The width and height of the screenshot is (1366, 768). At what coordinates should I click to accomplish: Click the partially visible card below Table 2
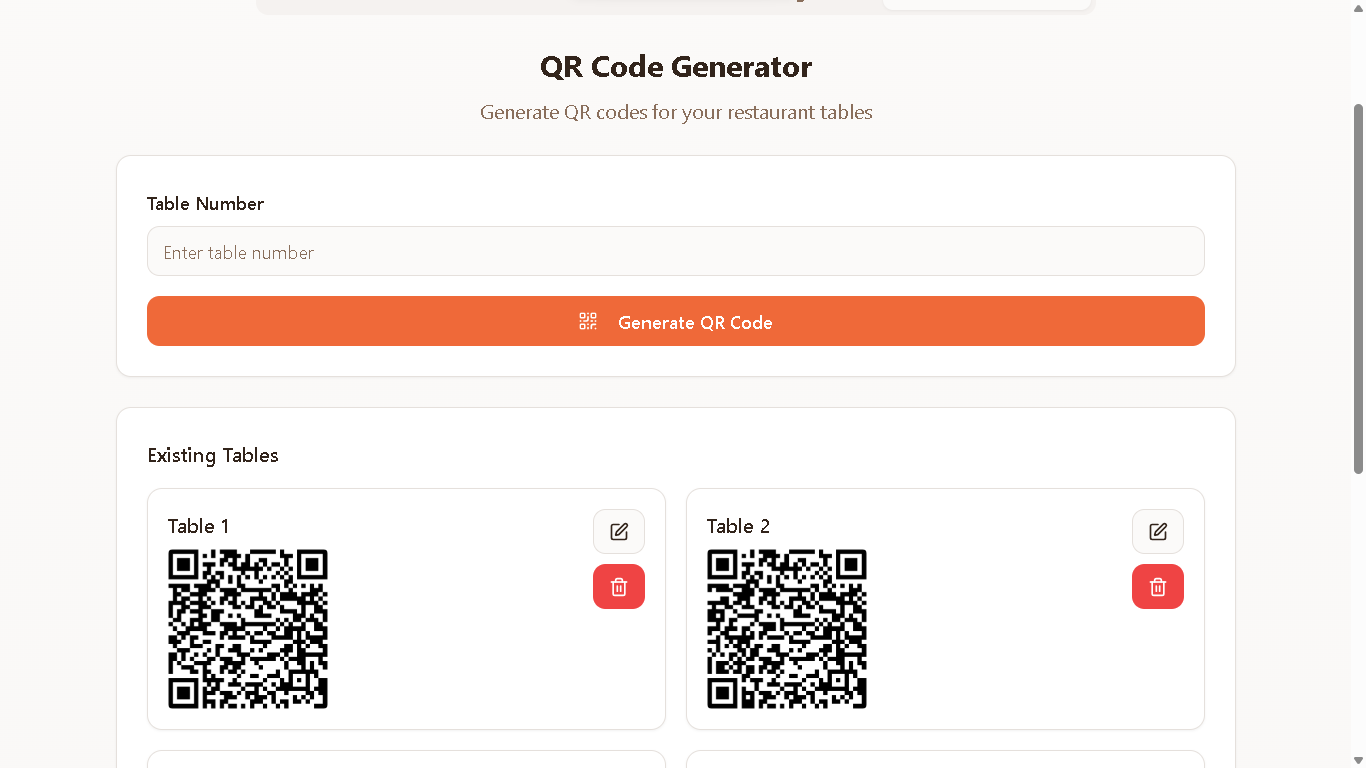click(x=945, y=759)
